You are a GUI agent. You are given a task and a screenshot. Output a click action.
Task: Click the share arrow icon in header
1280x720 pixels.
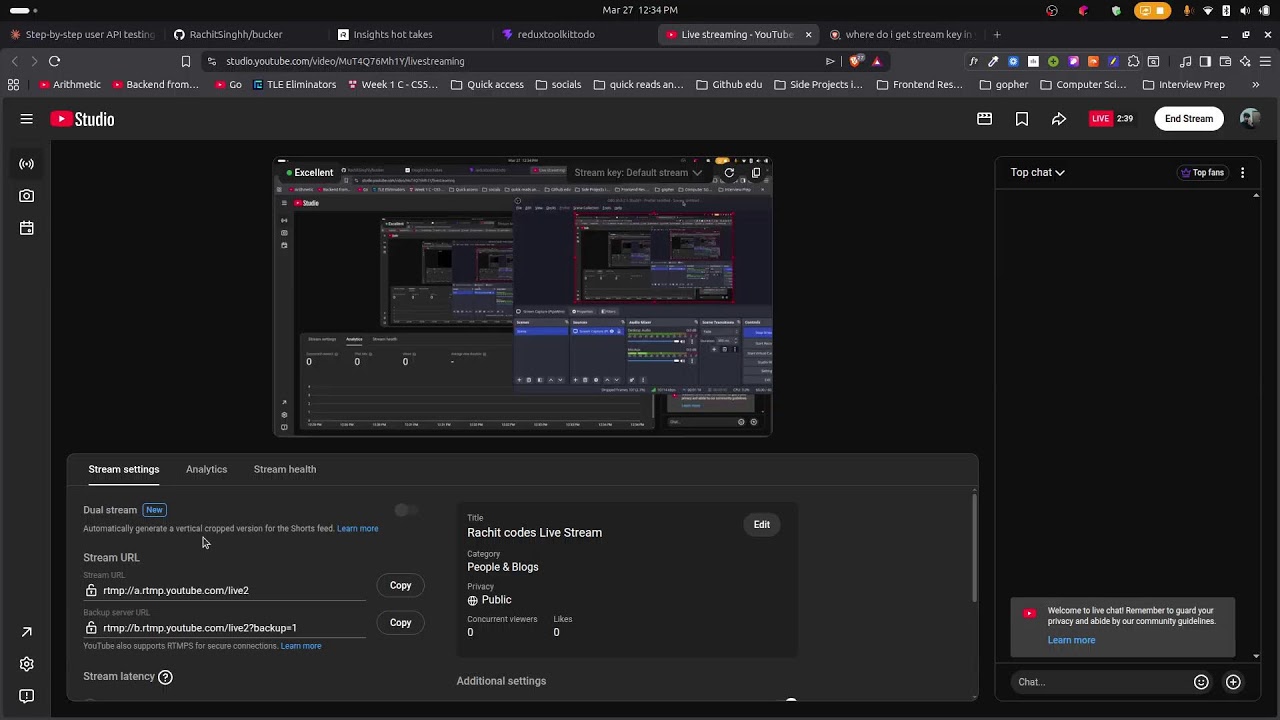pos(1058,119)
